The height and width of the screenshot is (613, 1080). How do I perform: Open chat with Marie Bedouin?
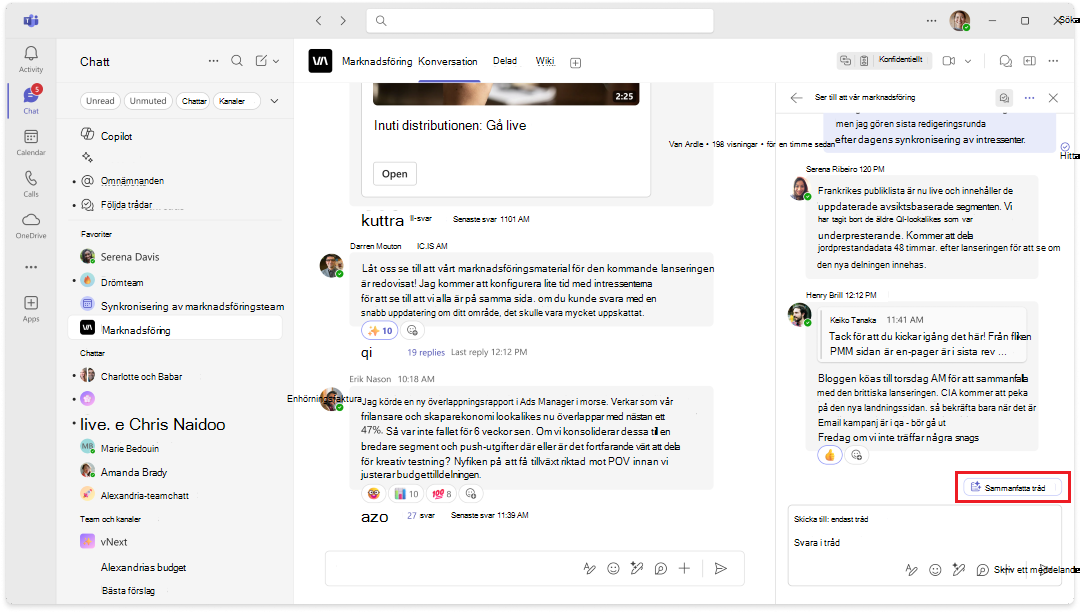[x=176, y=448]
